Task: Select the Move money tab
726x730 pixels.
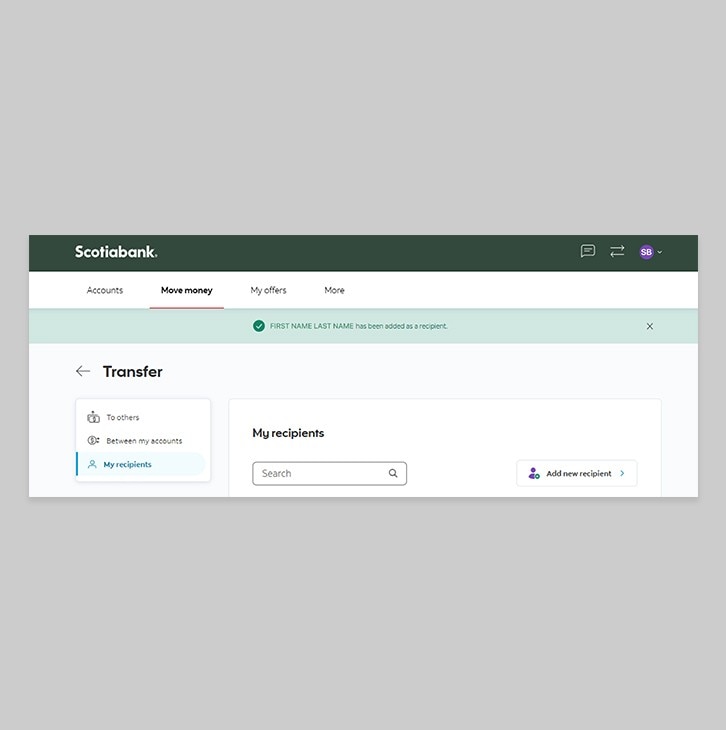Action: (187, 290)
